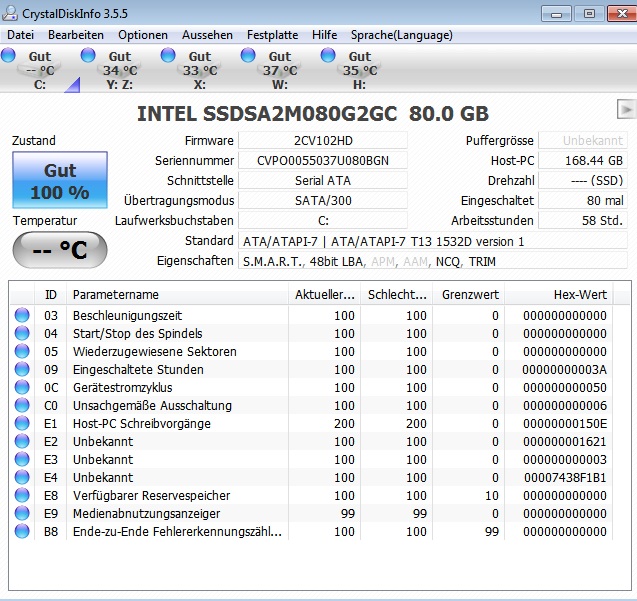Click the serial number CVPO0055037U080BGN
Screen dimensions: 637x601
[323, 161]
